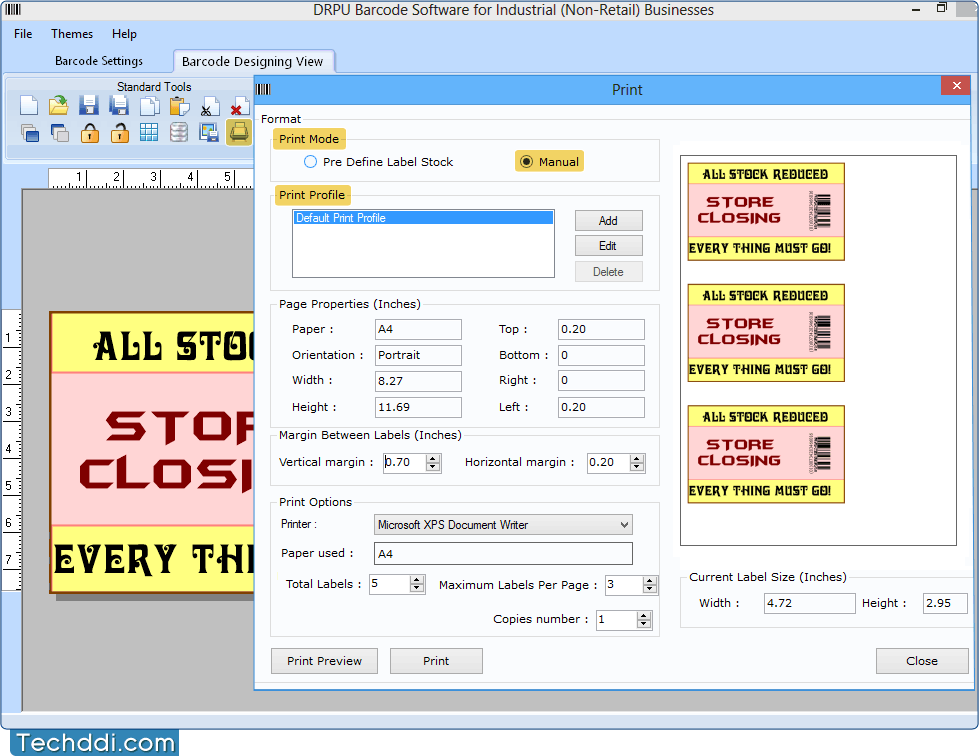
Task: Click the first label preview thumbnail
Action: pyautogui.click(x=766, y=212)
